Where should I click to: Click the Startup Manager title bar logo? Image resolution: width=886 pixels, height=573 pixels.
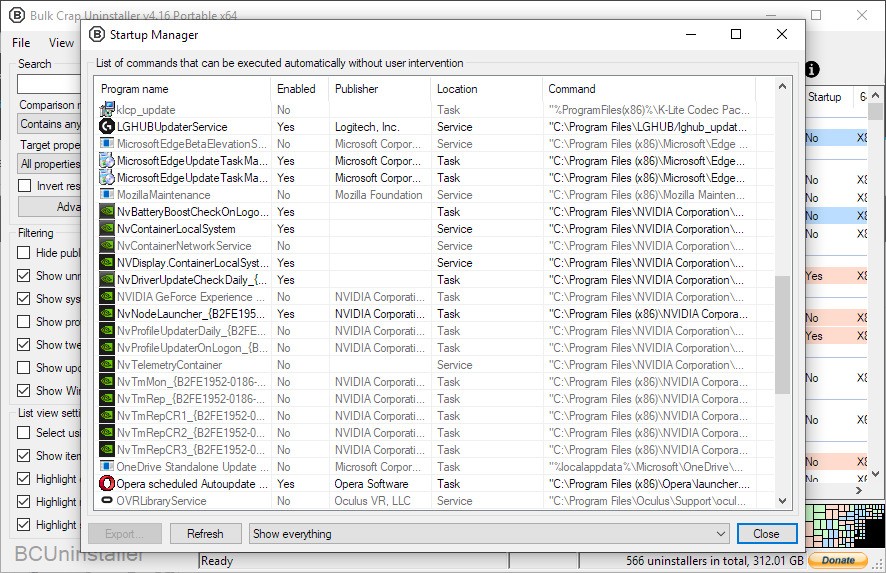coord(97,34)
